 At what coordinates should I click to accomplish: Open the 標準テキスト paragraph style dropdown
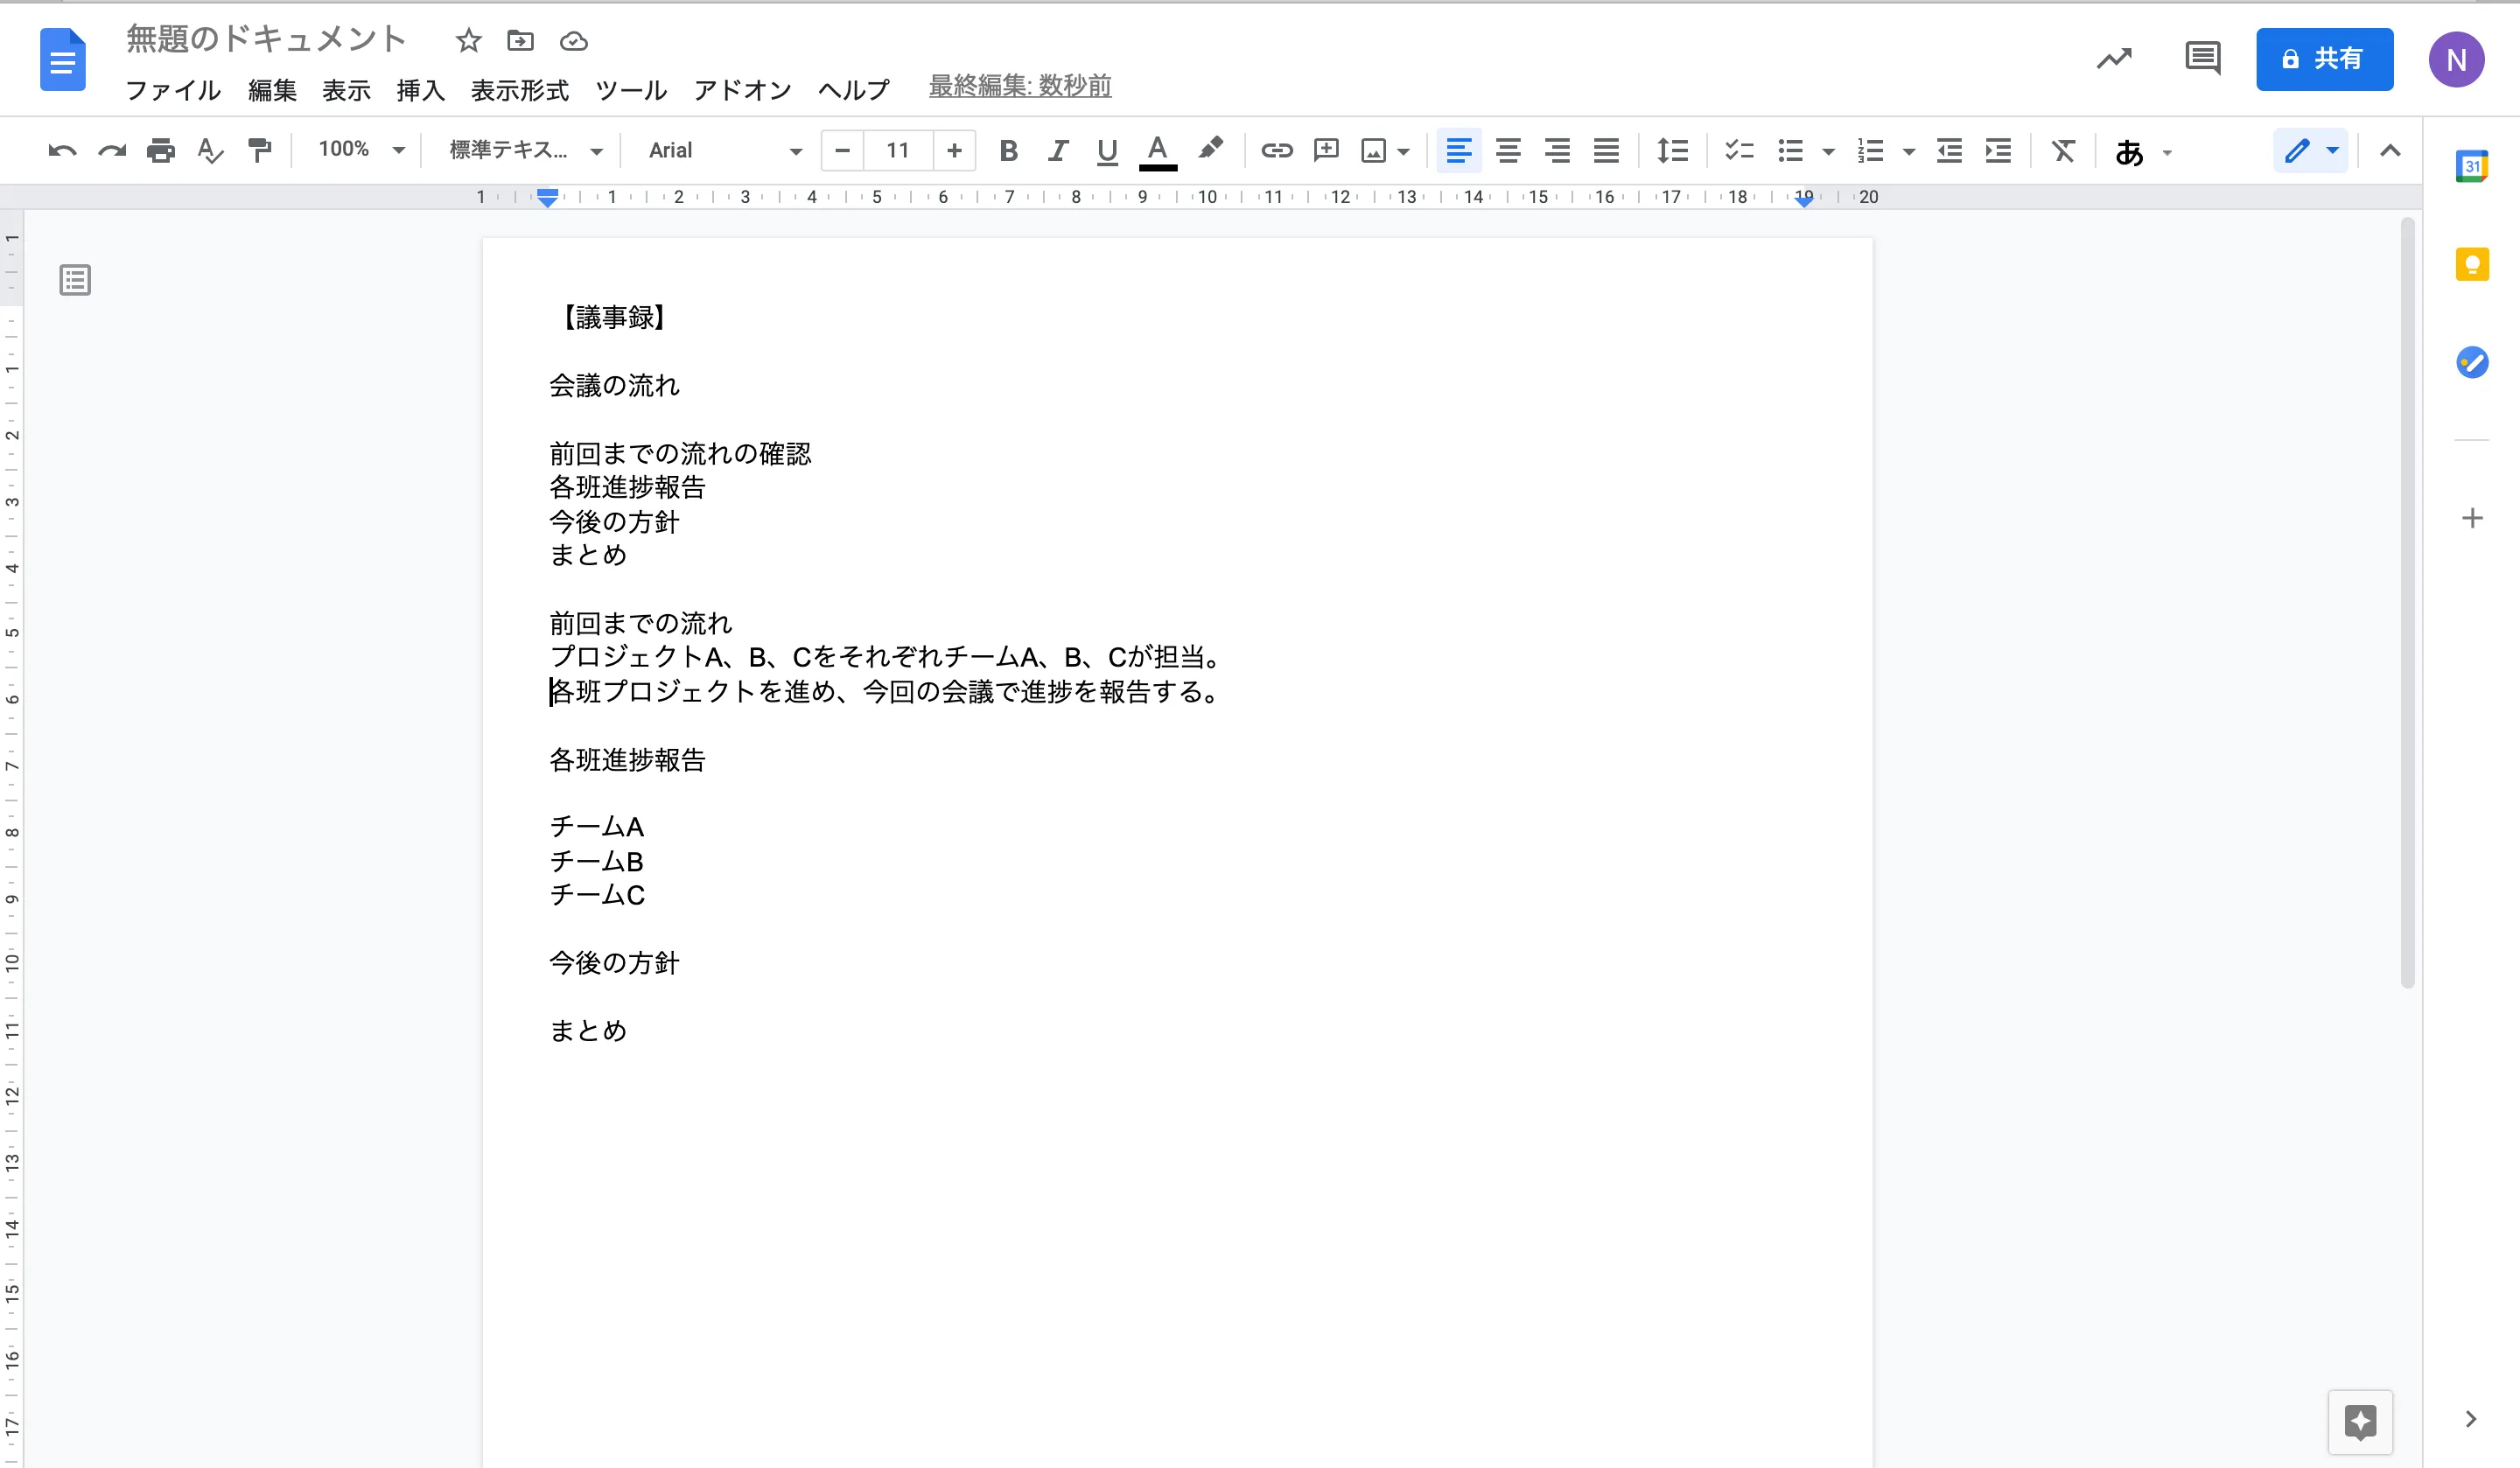pos(526,151)
